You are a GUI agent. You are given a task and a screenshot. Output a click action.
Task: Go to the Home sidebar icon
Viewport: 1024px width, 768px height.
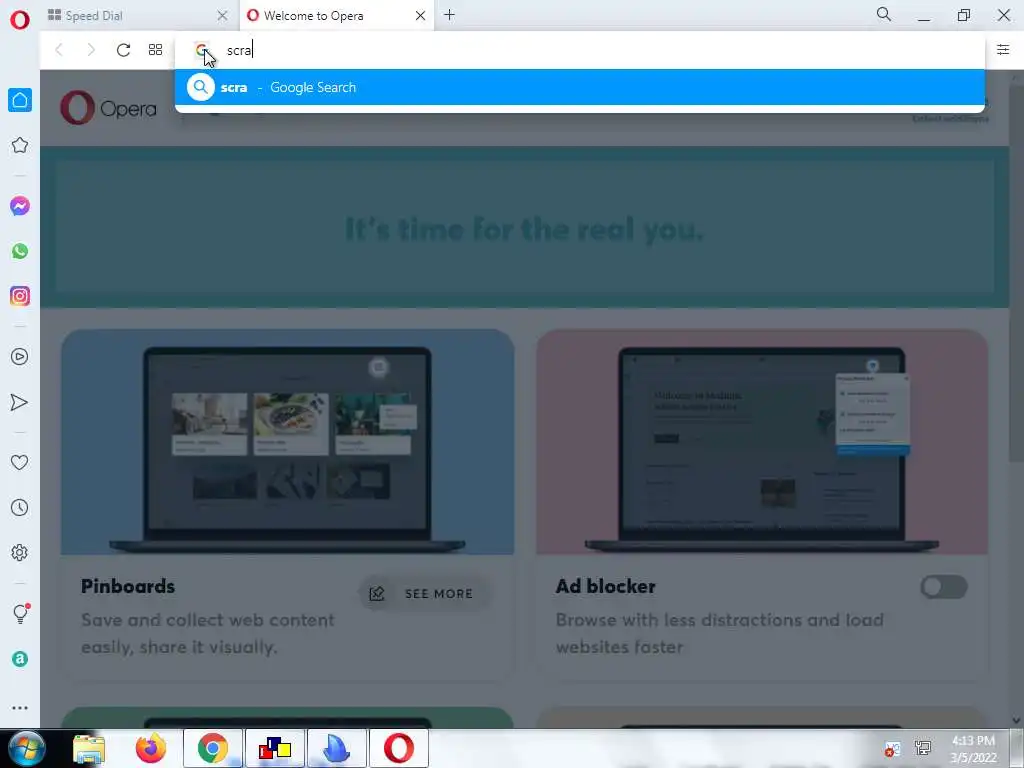(x=20, y=101)
